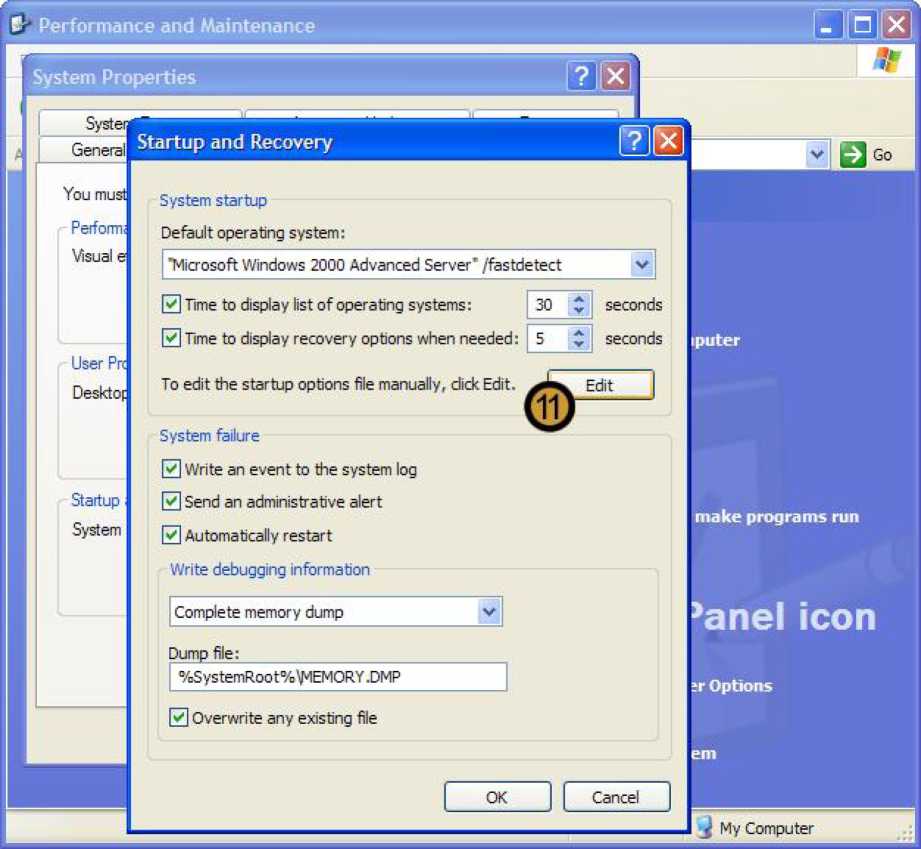Click the recovery options seconds field
921x849 pixels.
[x=547, y=338]
